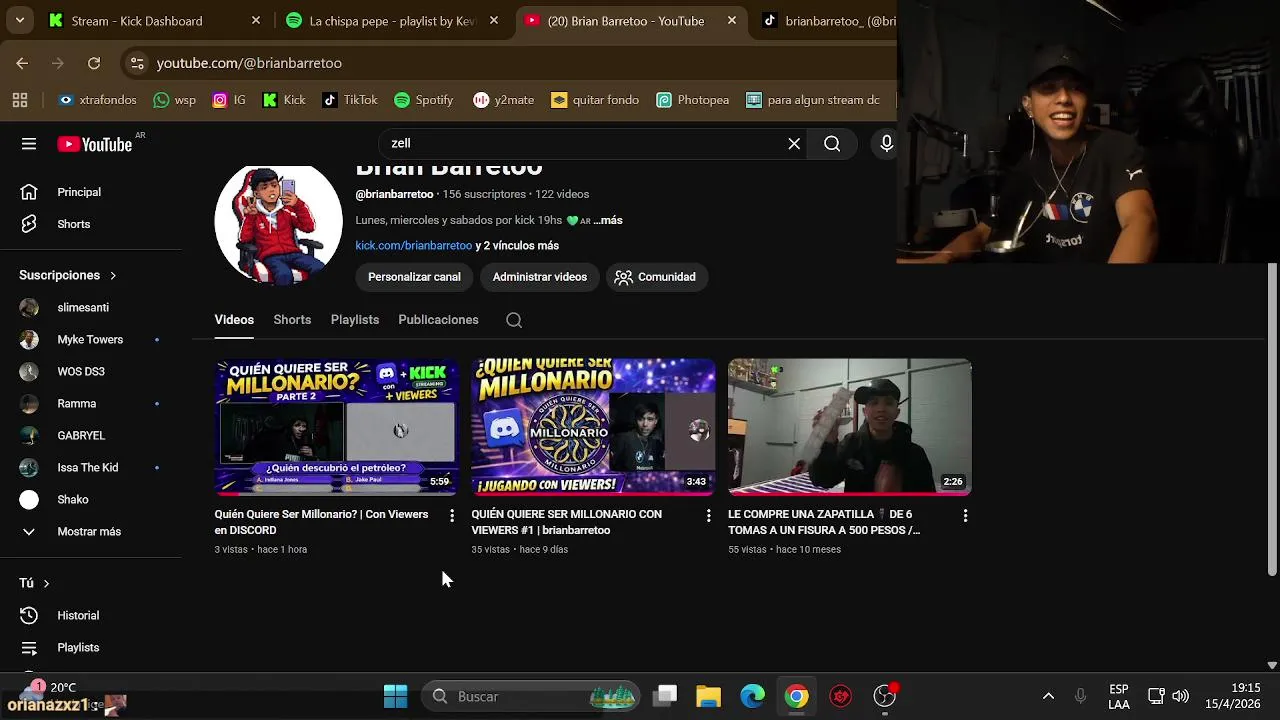Screen dimensions: 1280x720
Task: Open the Photopea bookmark
Action: (693, 100)
